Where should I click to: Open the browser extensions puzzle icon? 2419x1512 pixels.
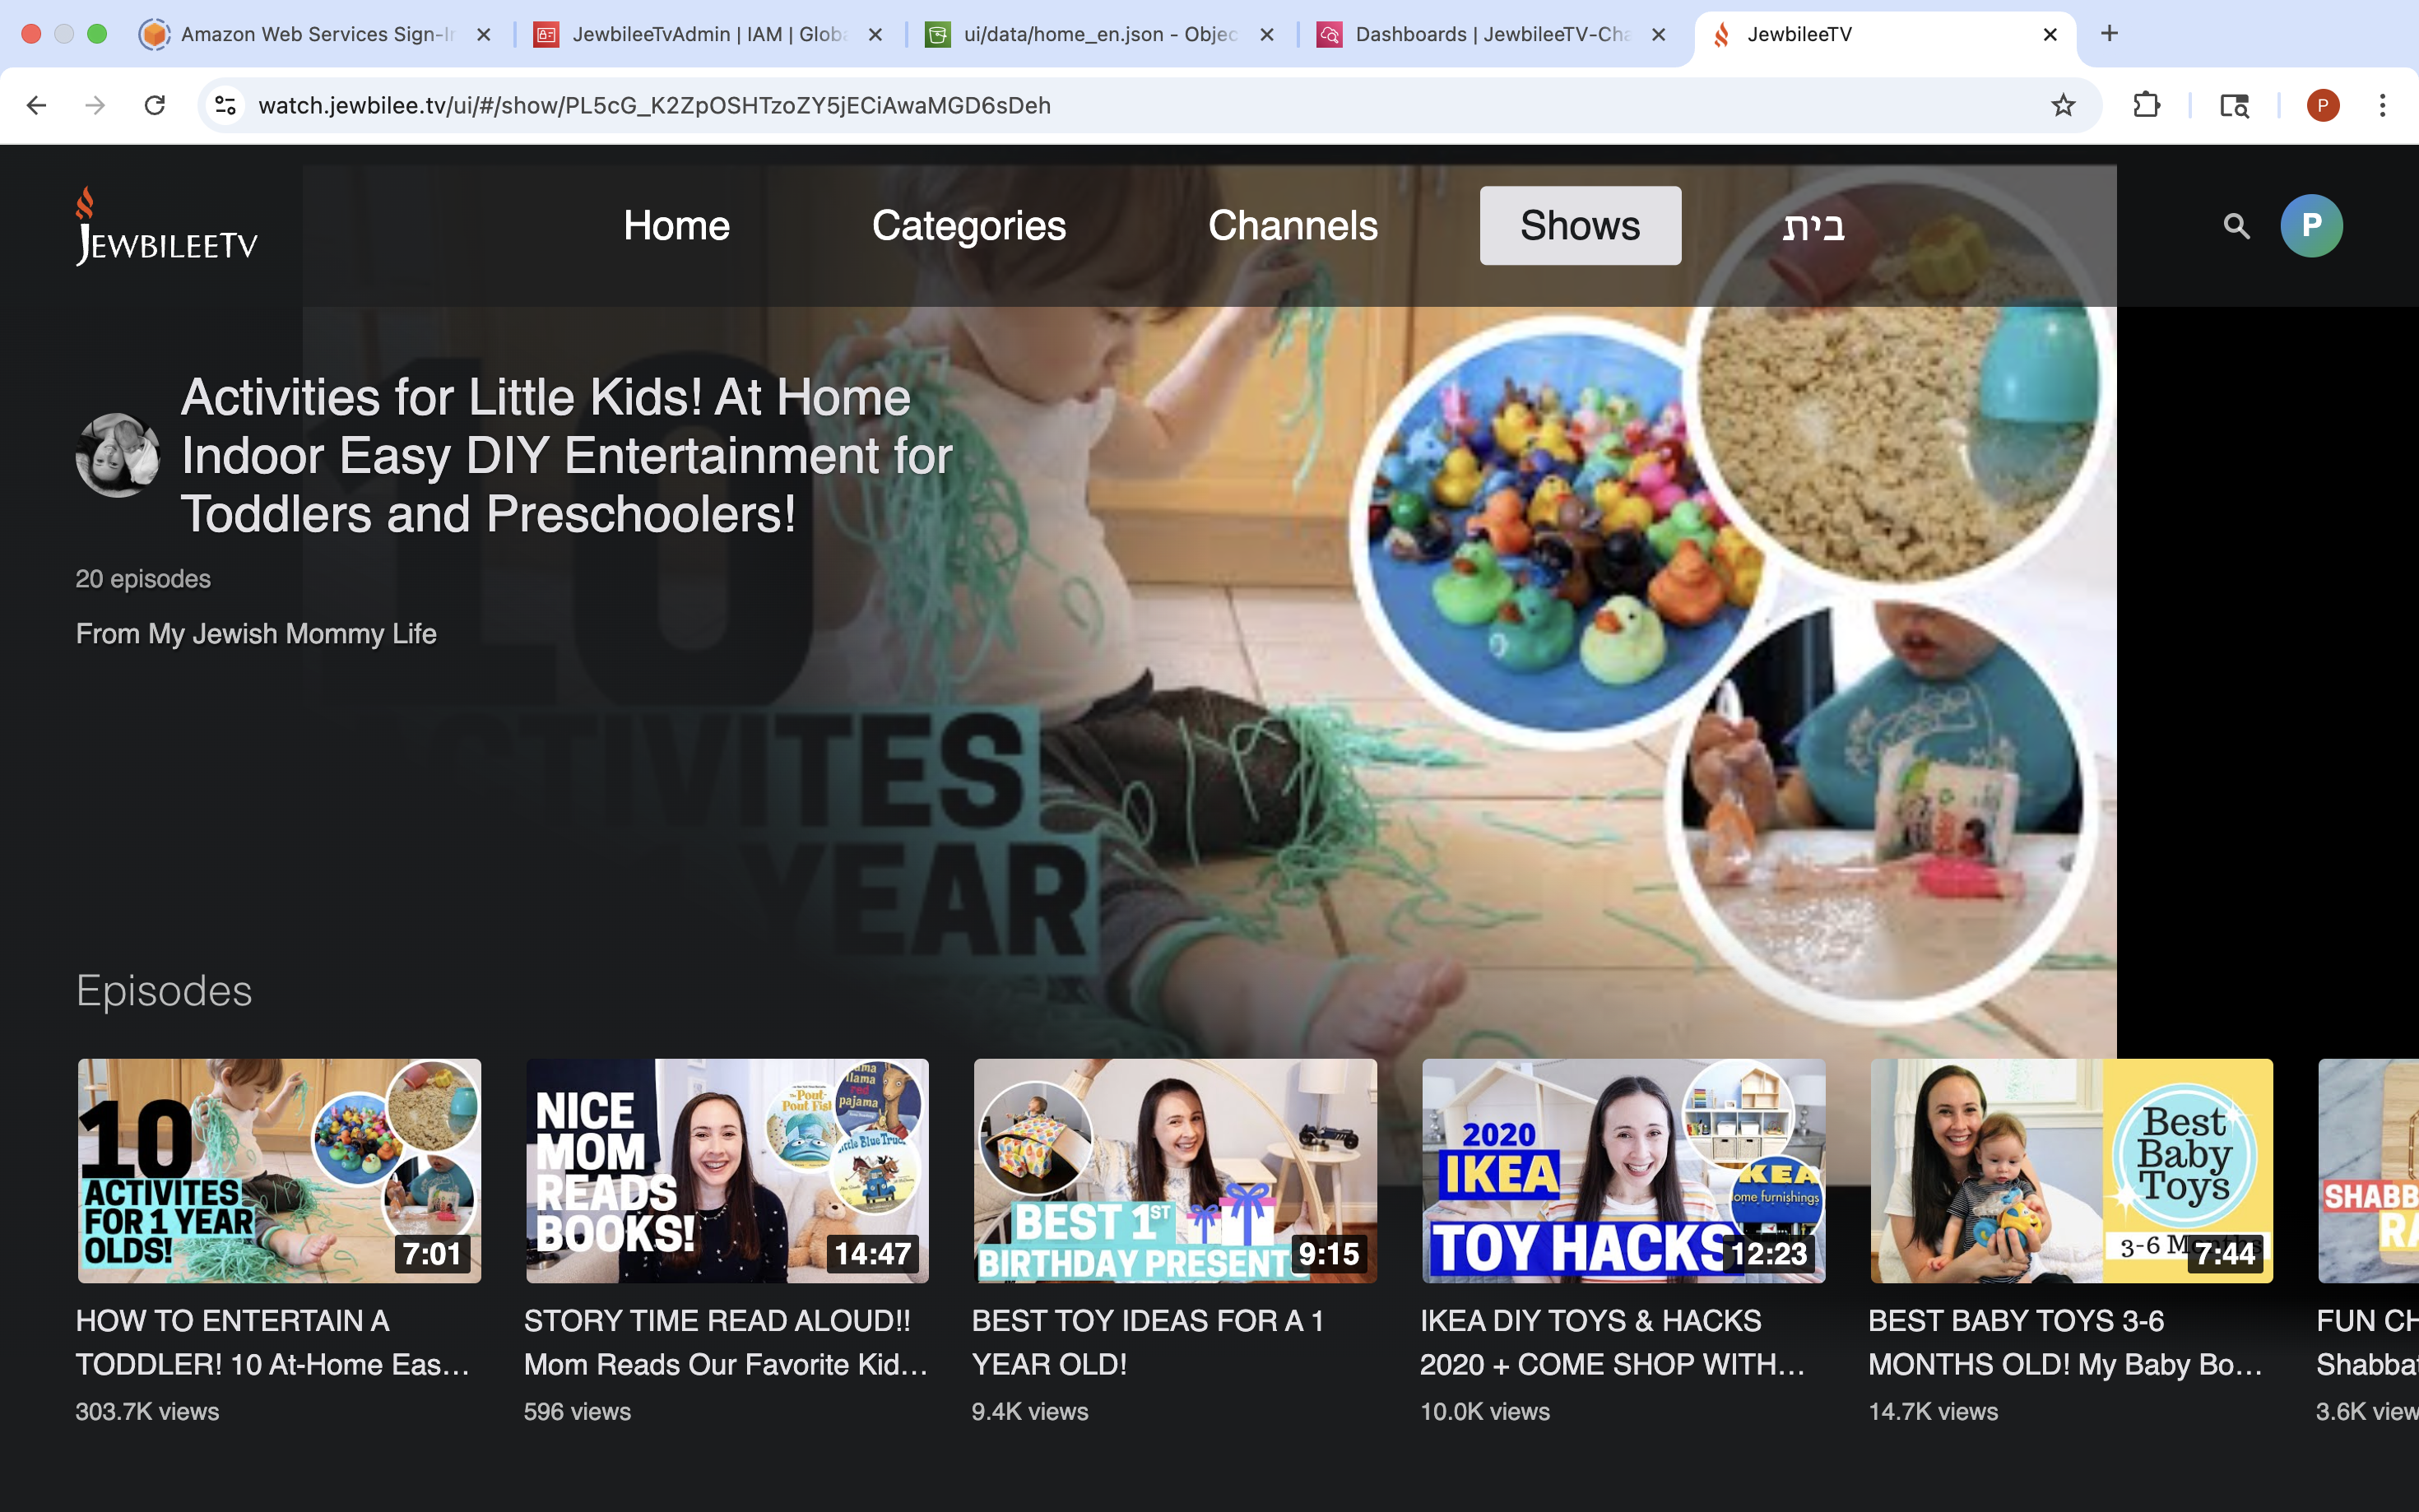(2146, 105)
